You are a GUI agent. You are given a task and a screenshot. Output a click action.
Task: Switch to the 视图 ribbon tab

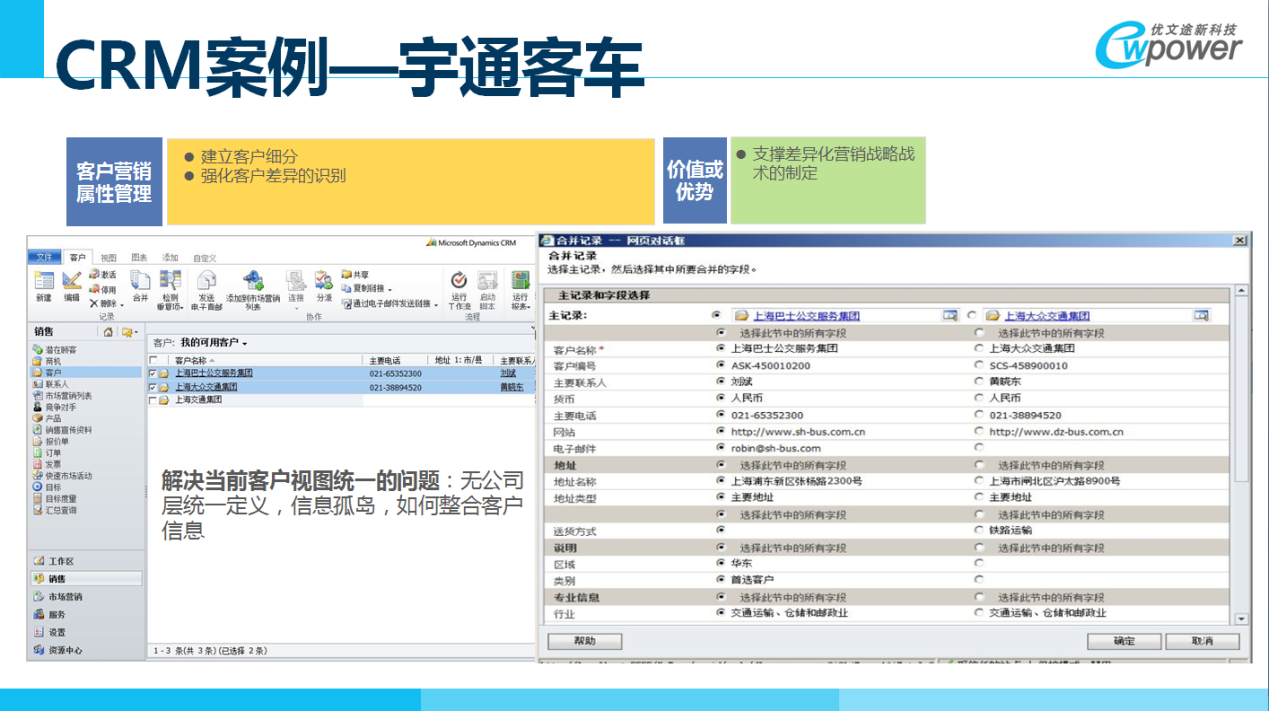(x=108, y=258)
